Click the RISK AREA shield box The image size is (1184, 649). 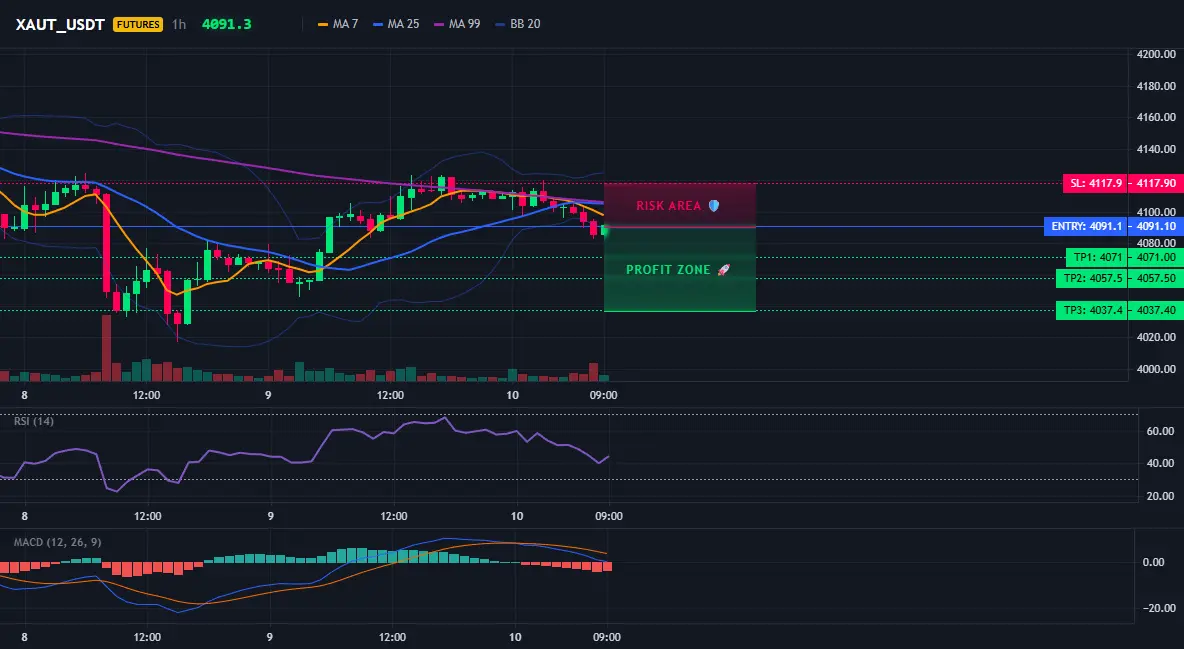coord(680,206)
